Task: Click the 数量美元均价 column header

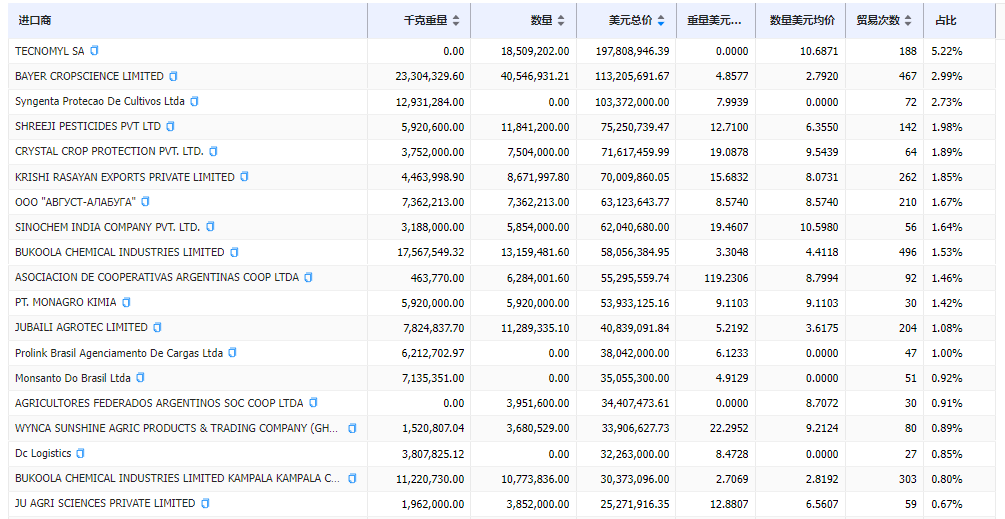Action: [802, 20]
